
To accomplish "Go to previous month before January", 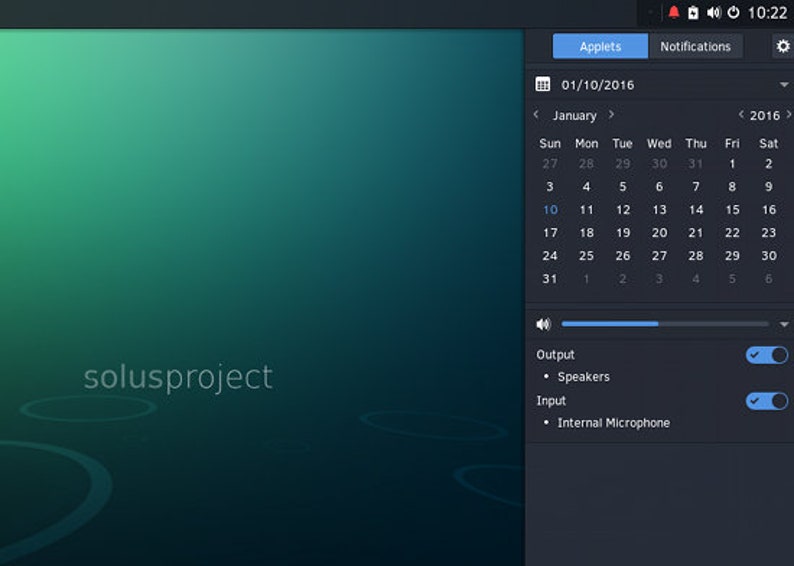I will (536, 115).
